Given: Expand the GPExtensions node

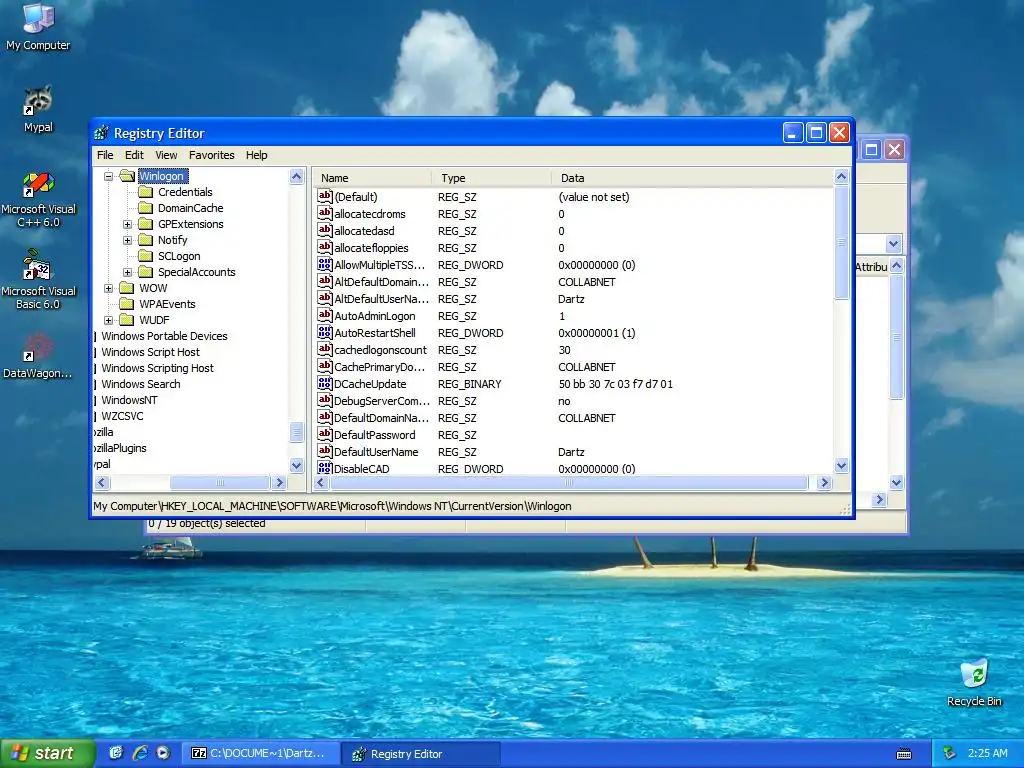Looking at the screenshot, I should point(127,224).
